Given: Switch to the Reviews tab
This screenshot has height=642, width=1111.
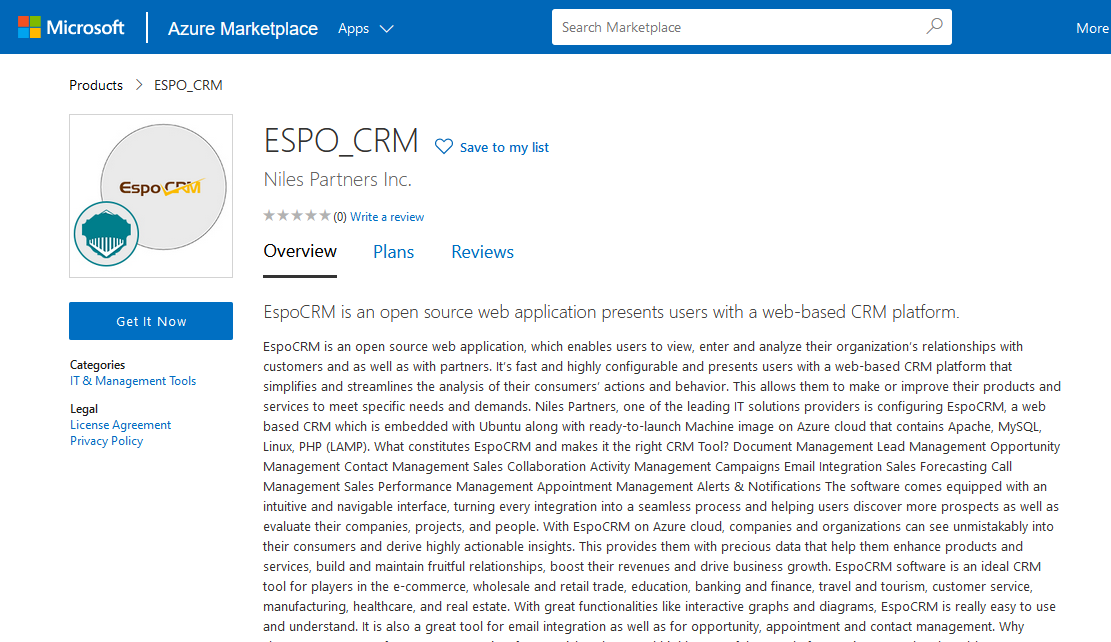Looking at the screenshot, I should pos(483,252).
